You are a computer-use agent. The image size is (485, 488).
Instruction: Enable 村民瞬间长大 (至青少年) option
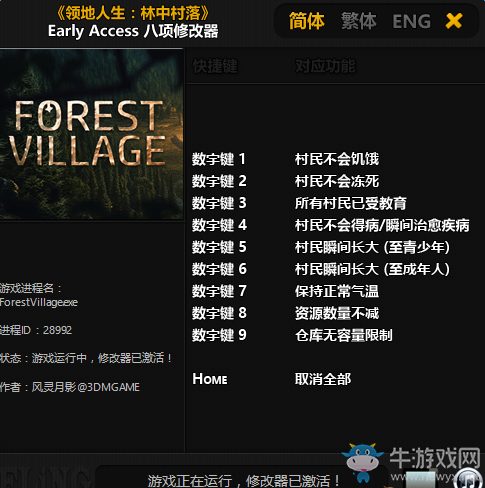click(x=372, y=247)
